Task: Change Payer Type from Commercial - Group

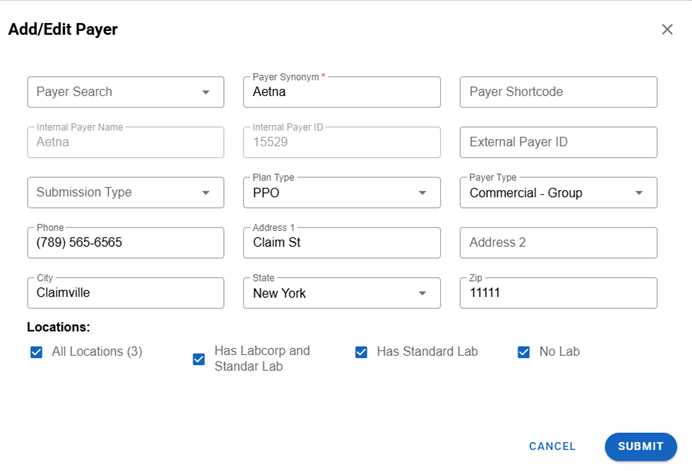Action: pyautogui.click(x=558, y=193)
